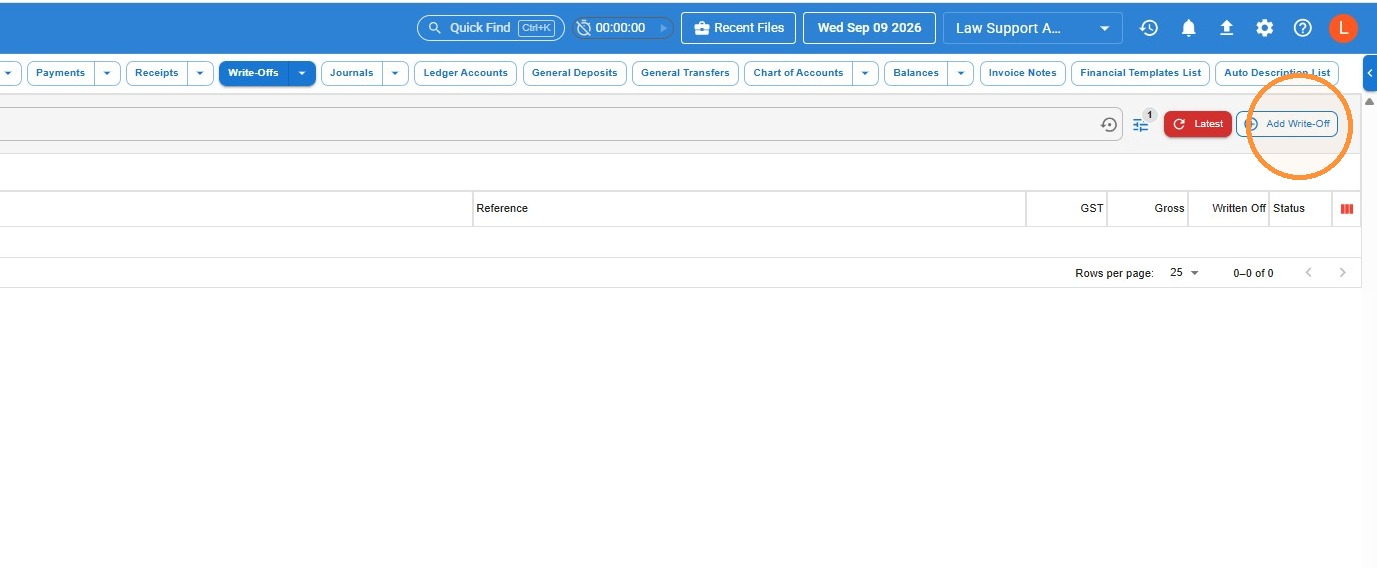Open Ledger Accounts tab
This screenshot has width=1377, height=568.
pyautogui.click(x=466, y=73)
